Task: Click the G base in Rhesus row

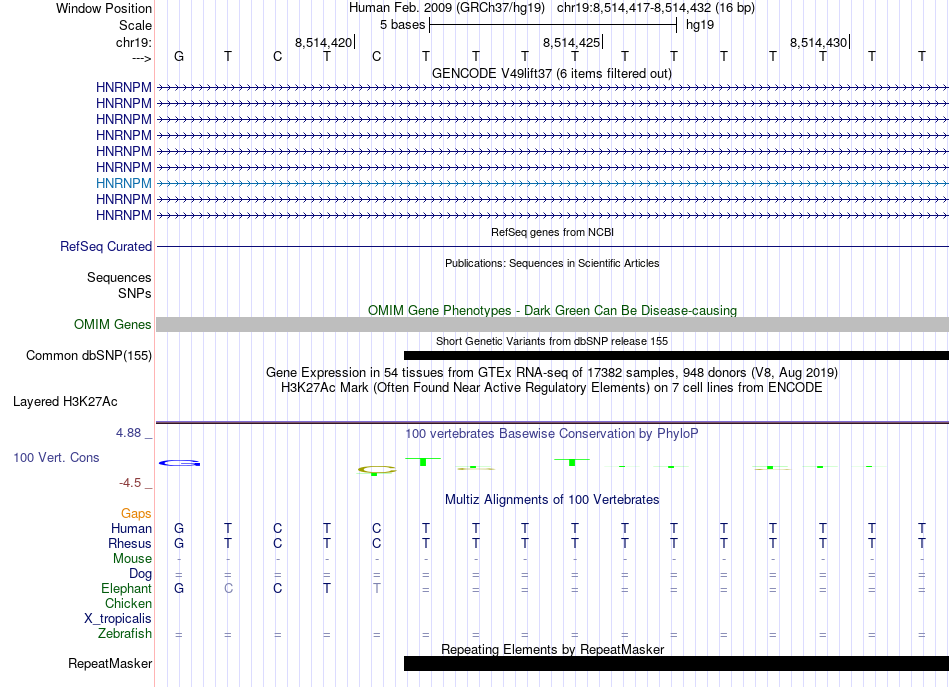Action: [179, 543]
